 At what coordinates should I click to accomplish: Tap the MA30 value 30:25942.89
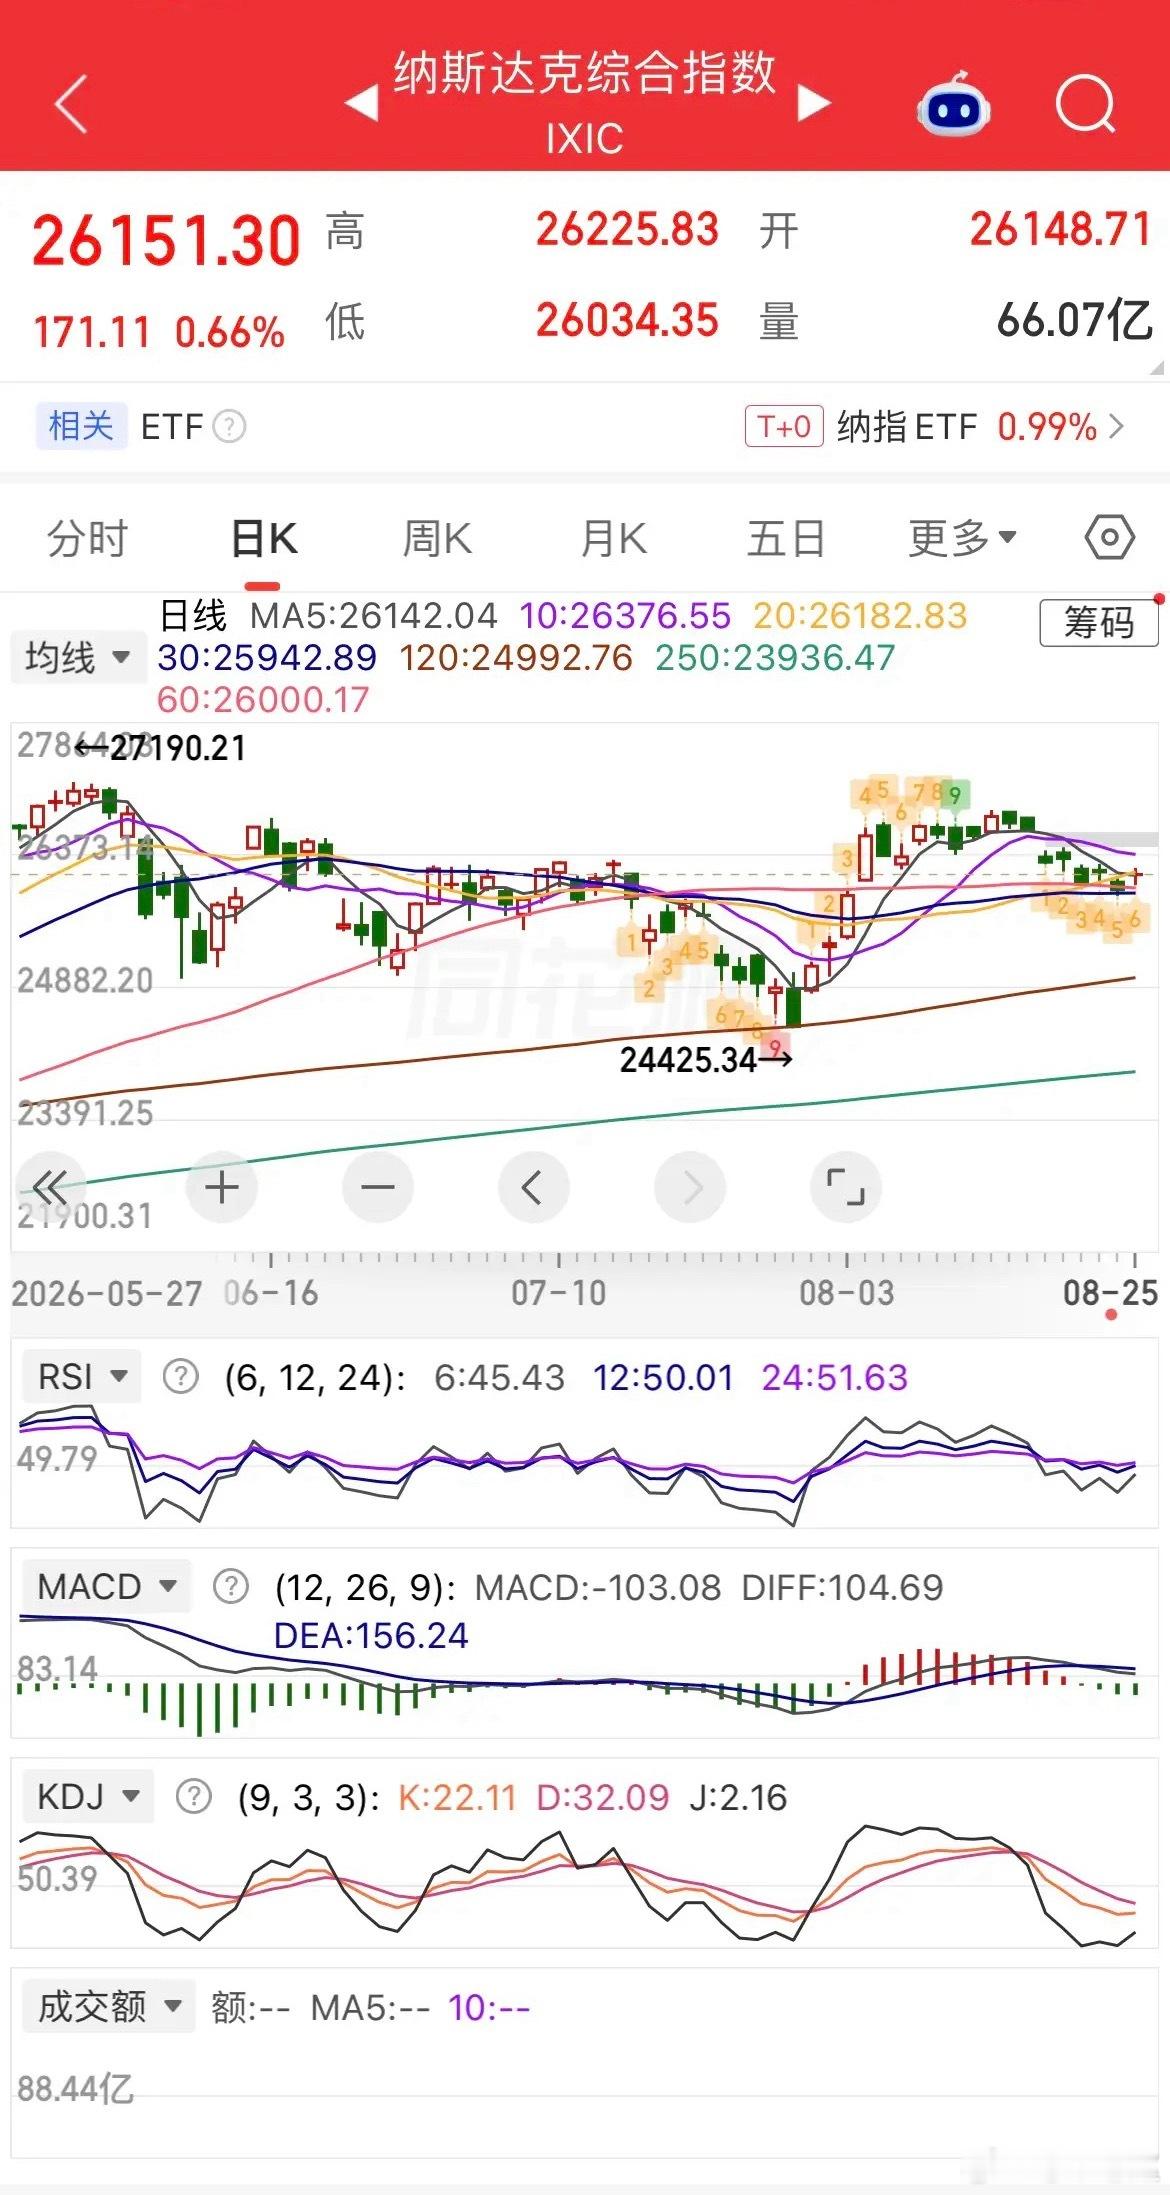267,657
